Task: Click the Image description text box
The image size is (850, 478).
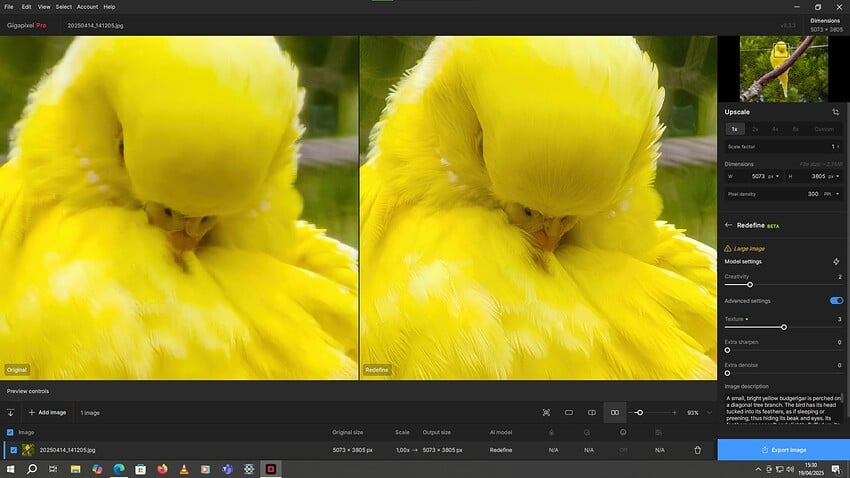Action: (784, 409)
